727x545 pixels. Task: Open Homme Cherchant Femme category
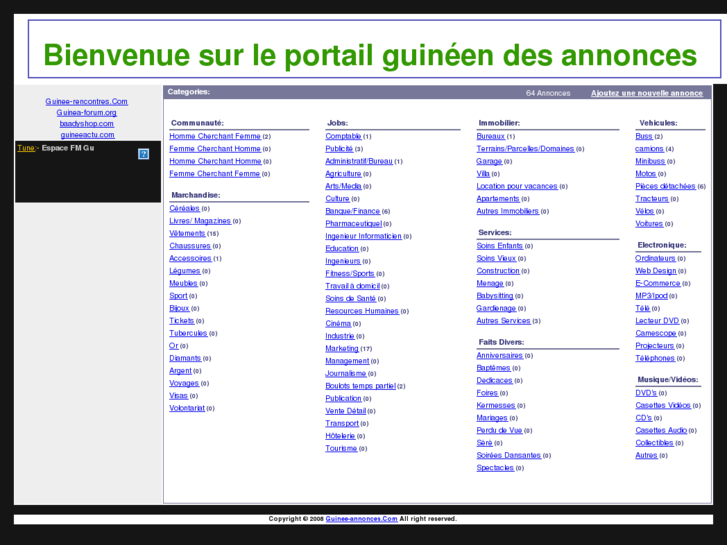(215, 136)
